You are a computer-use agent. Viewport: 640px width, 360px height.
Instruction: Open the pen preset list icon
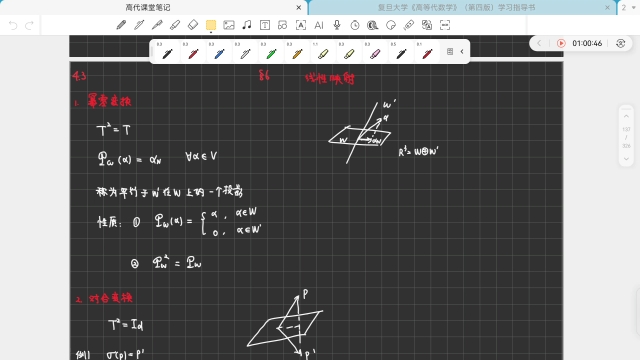coord(450,51)
